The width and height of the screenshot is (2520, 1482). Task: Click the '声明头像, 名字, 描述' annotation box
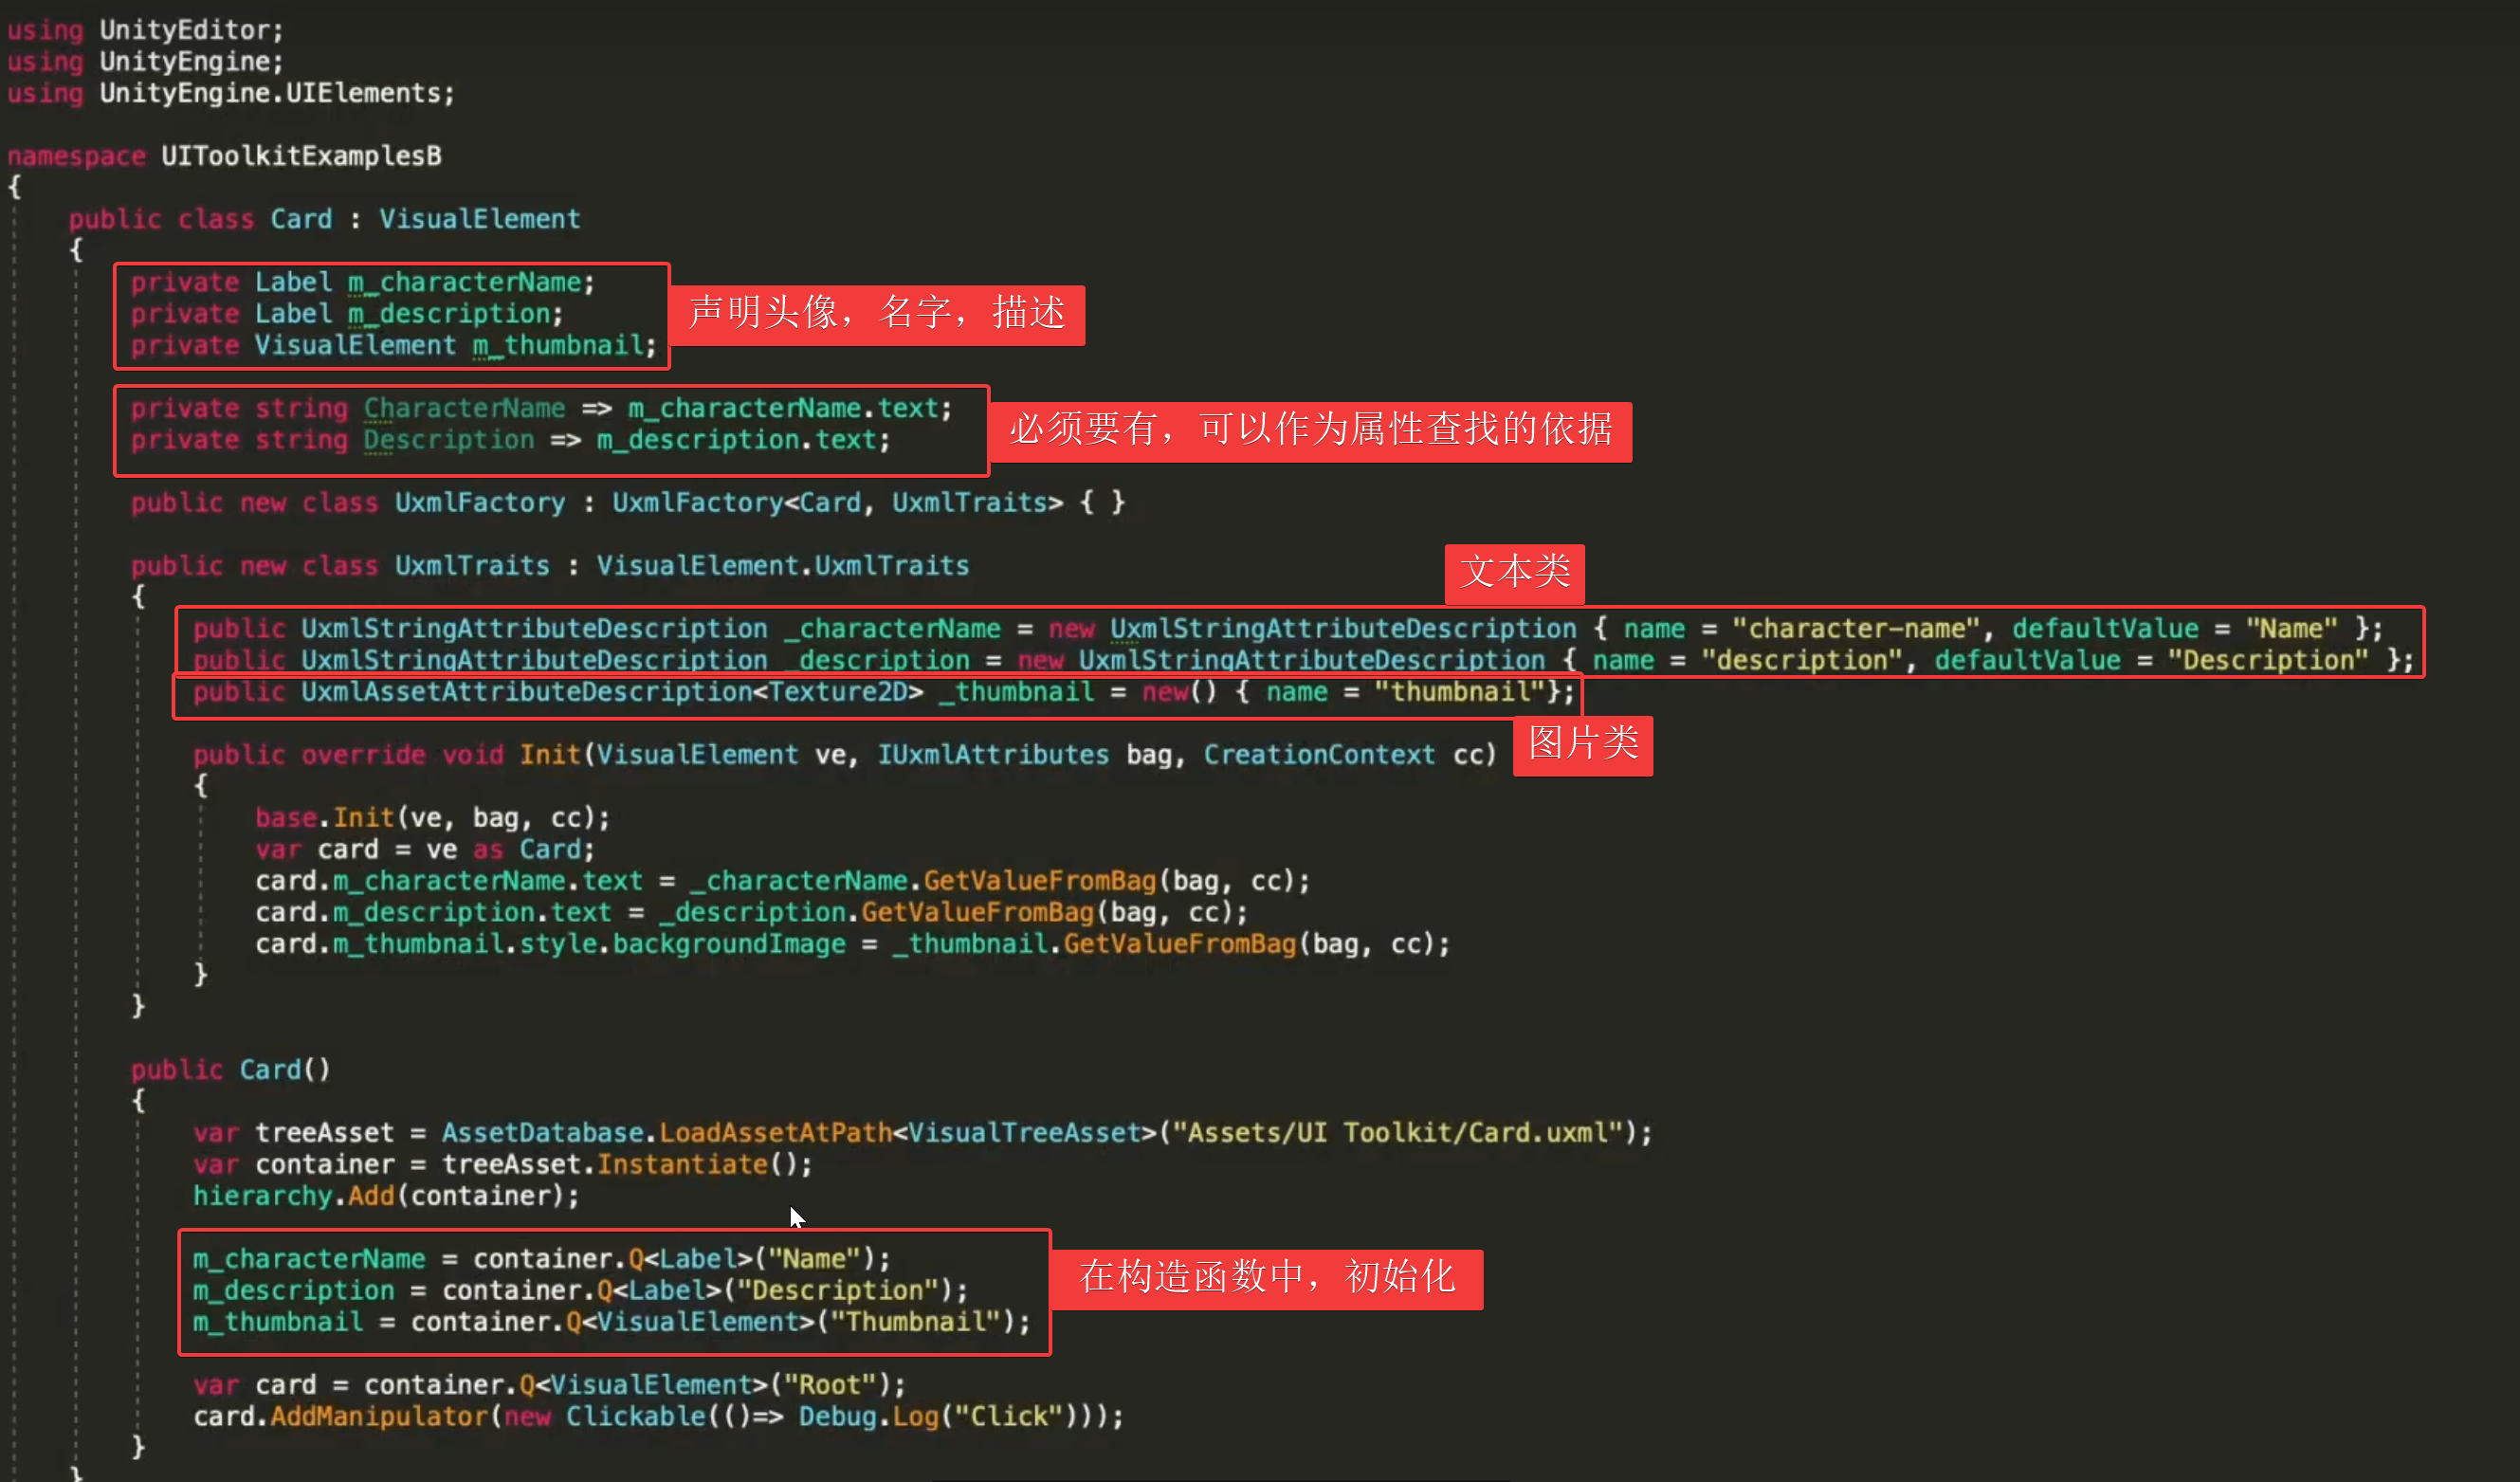[x=876, y=314]
